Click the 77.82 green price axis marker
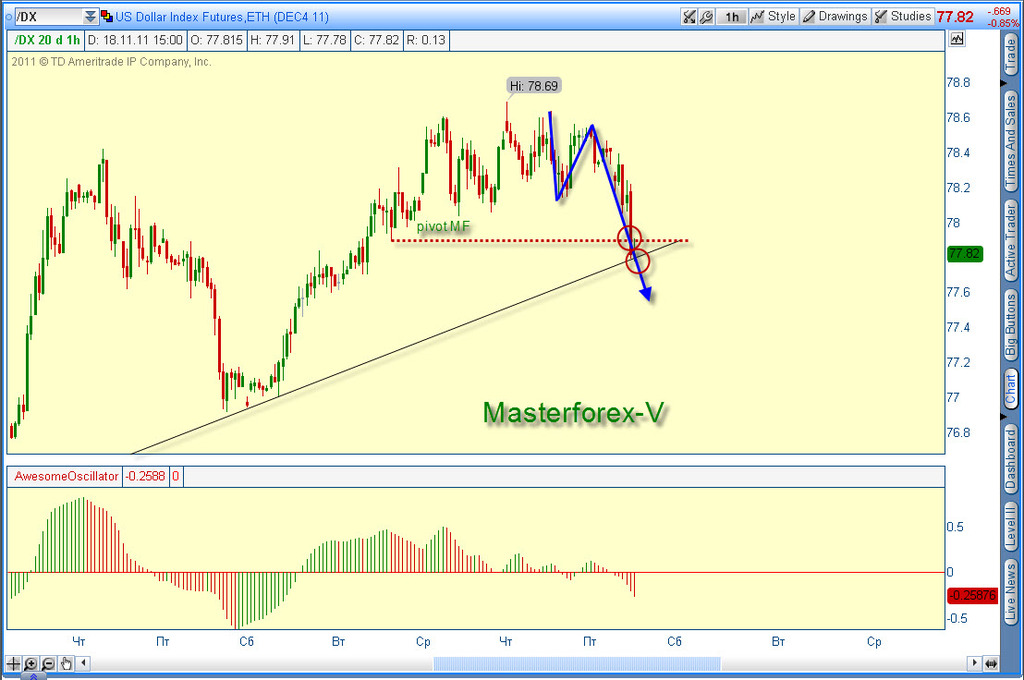1024x680 pixels. tap(965, 253)
